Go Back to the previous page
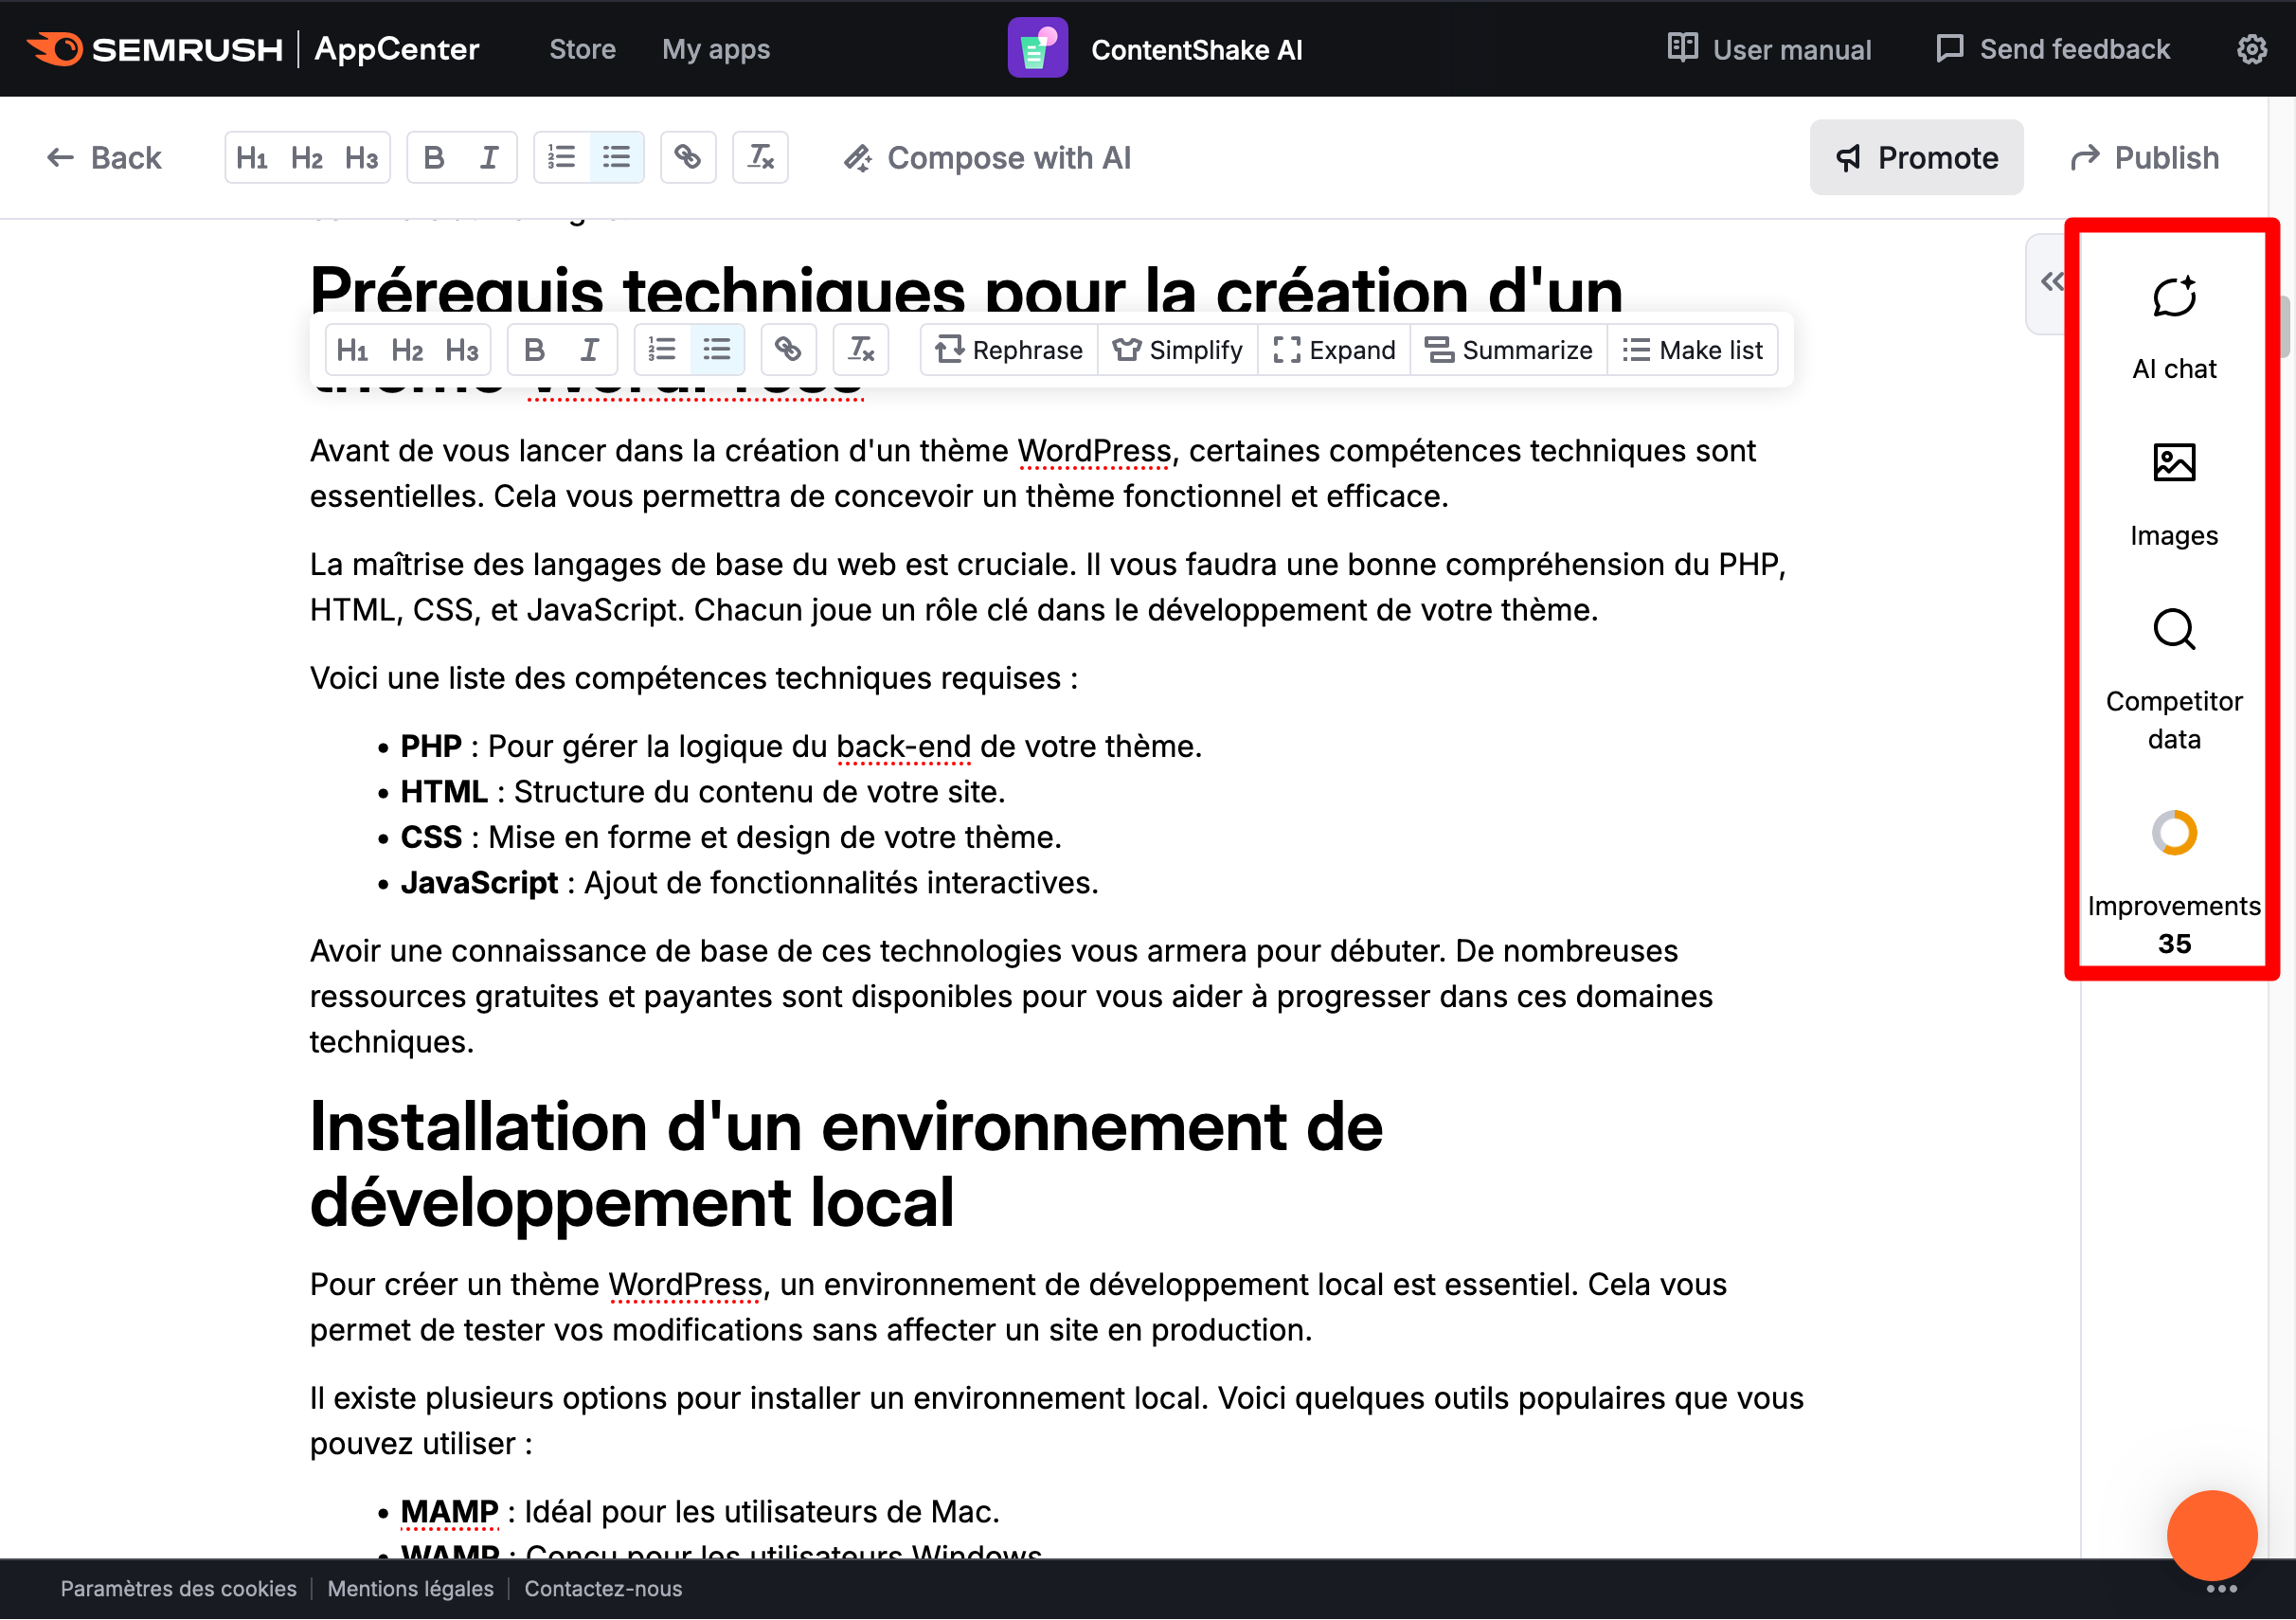 (104, 158)
